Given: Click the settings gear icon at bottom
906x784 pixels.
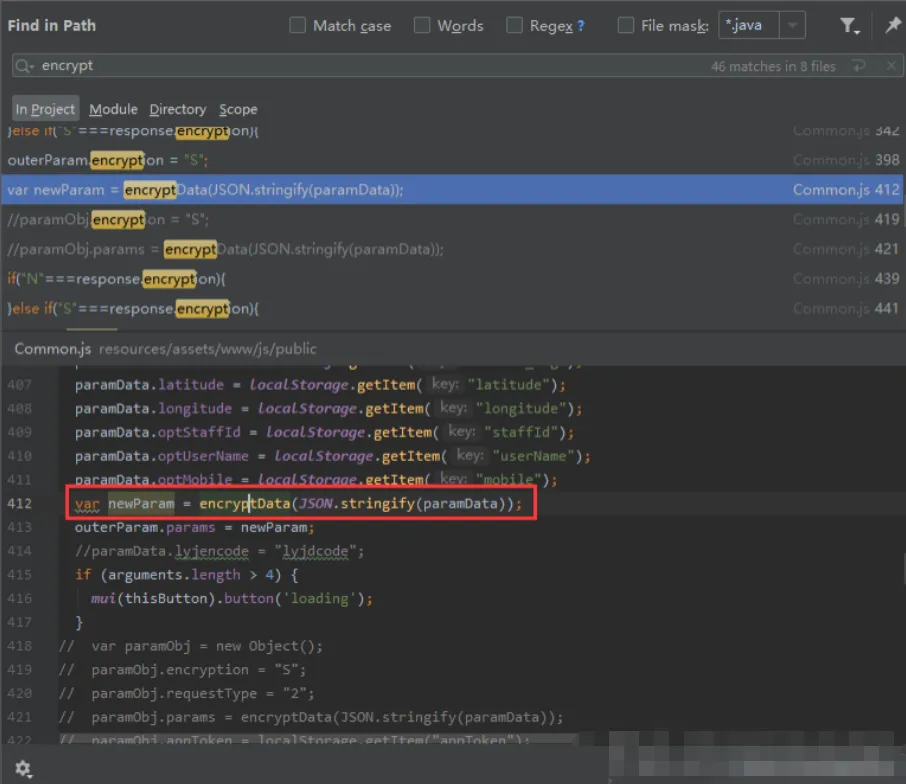Looking at the screenshot, I should pyautogui.click(x=22, y=768).
